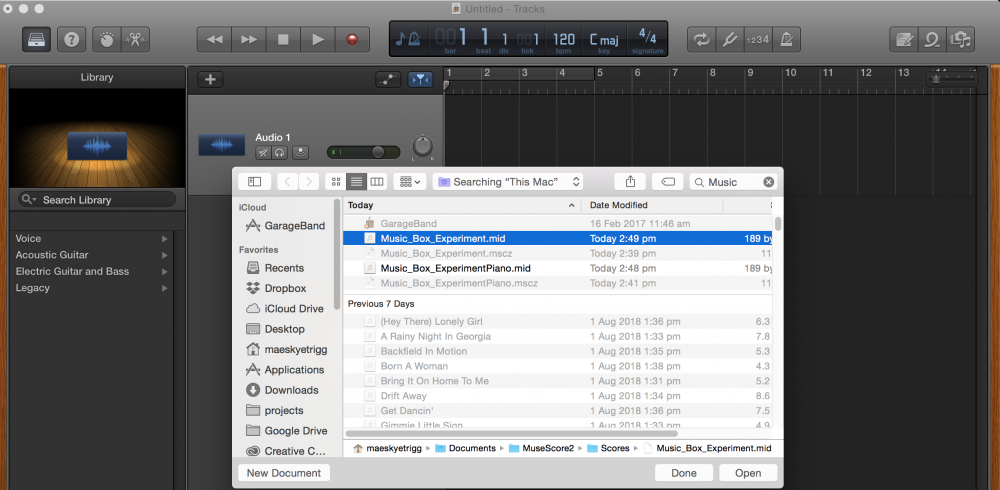Click in the Music search field

tap(733, 182)
